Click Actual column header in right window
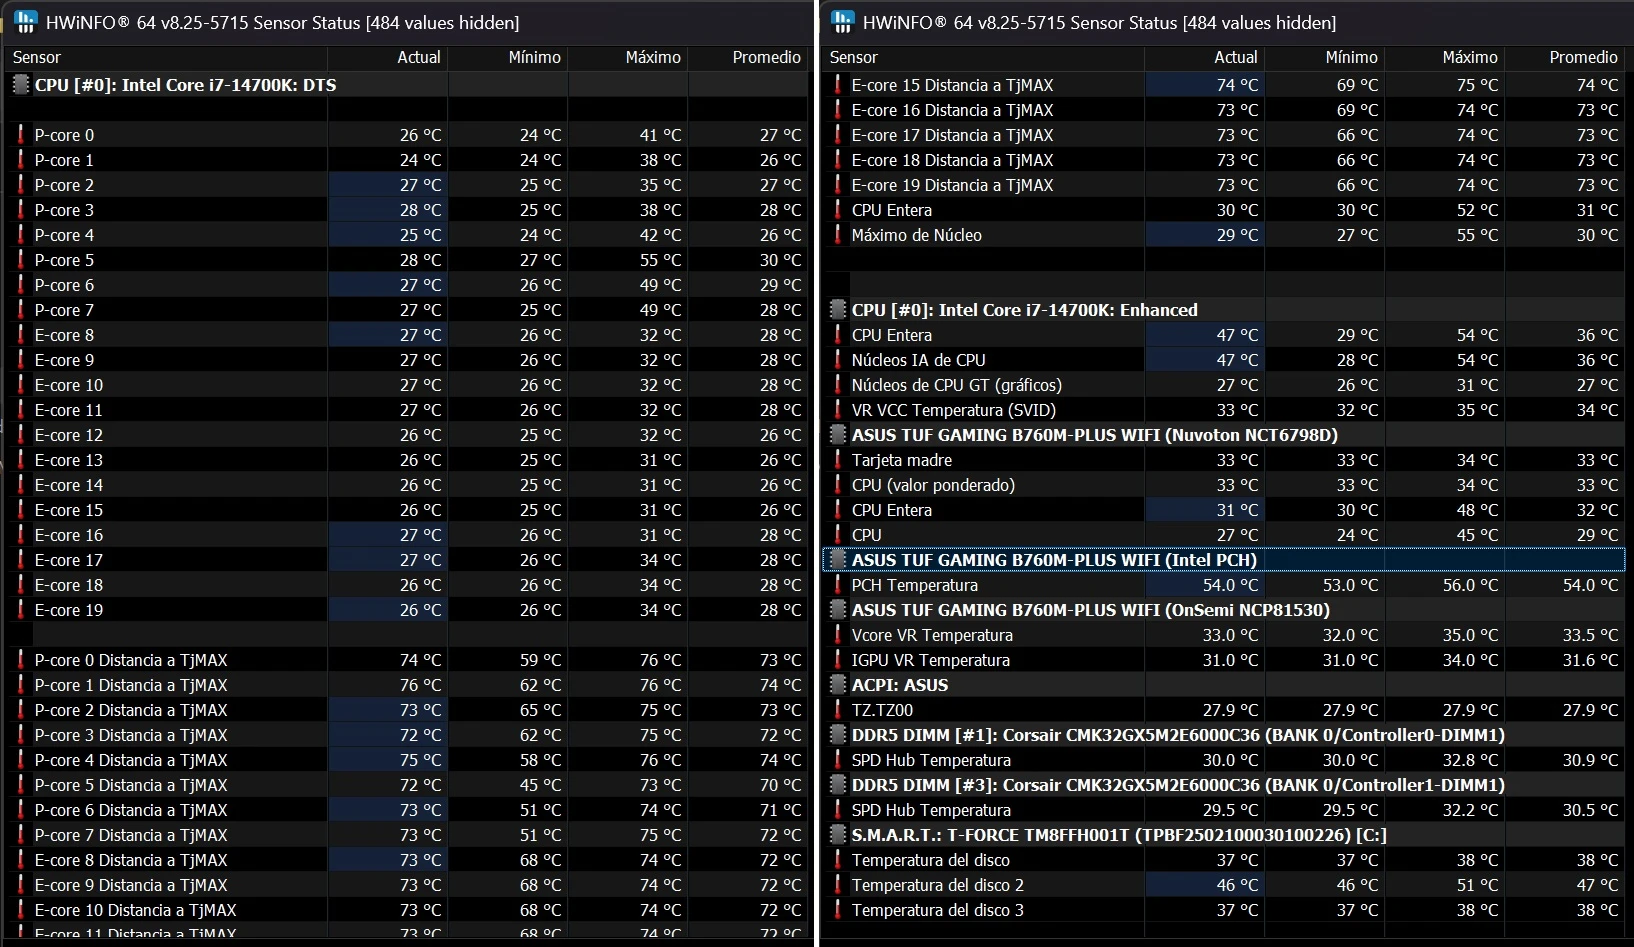The width and height of the screenshot is (1634, 947). (x=1205, y=58)
